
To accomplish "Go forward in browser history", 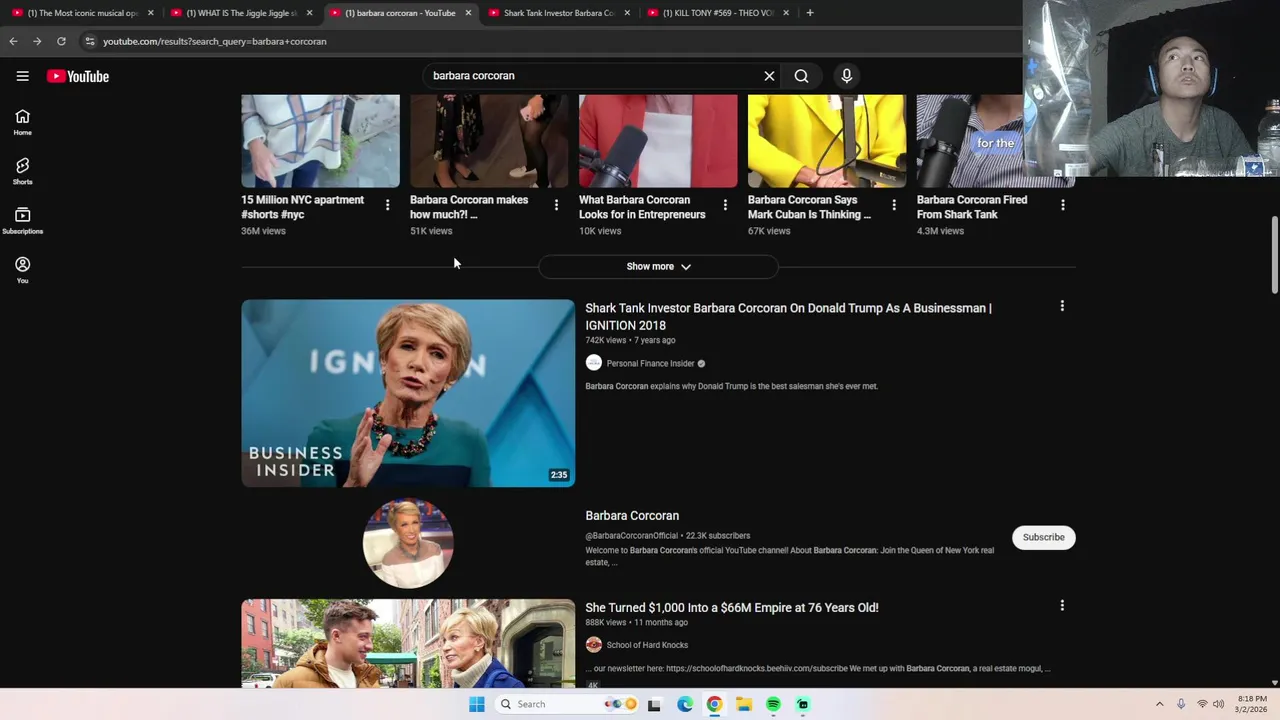I will pos(37,41).
